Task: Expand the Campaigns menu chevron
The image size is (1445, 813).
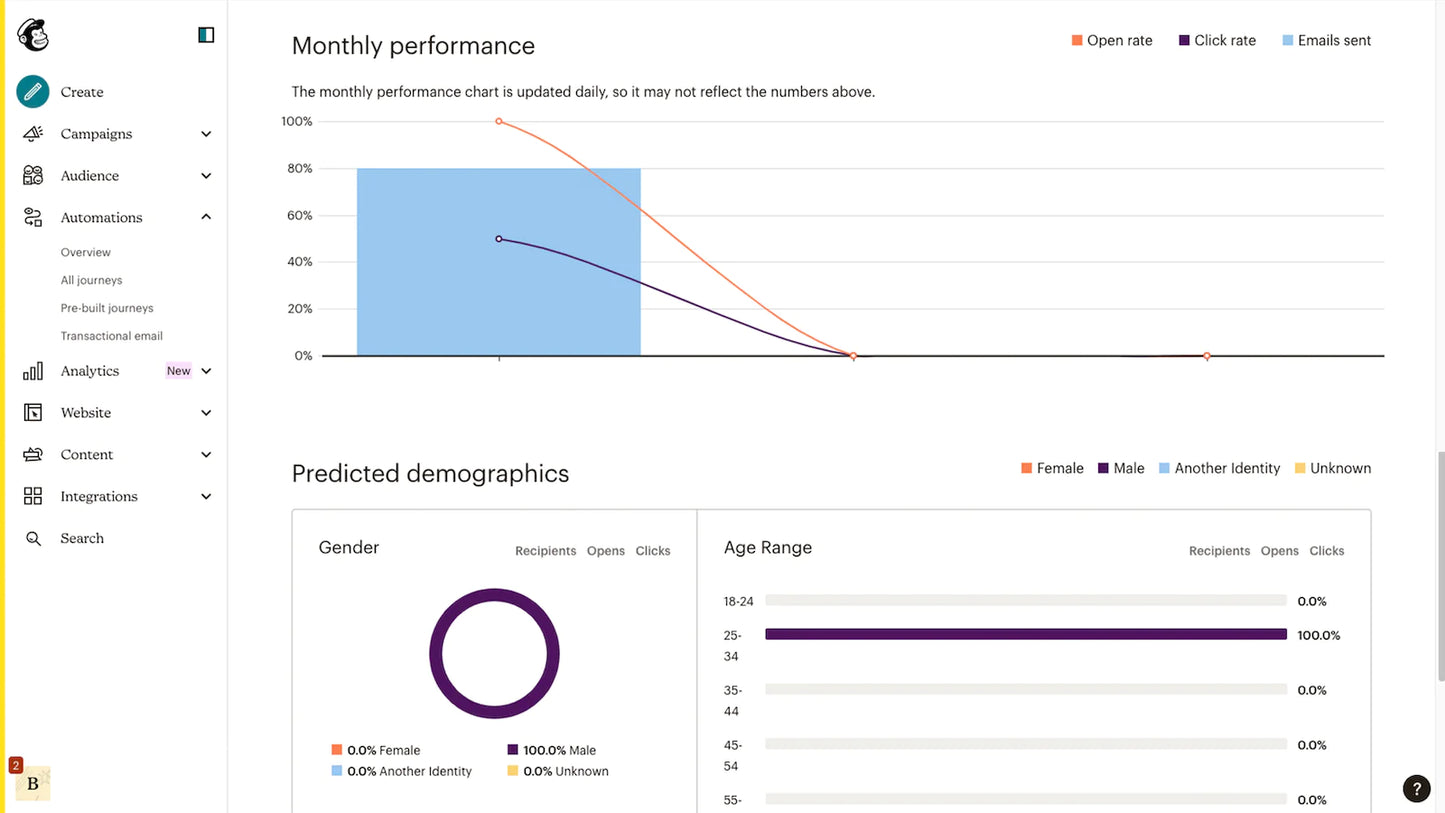Action: [x=206, y=134]
